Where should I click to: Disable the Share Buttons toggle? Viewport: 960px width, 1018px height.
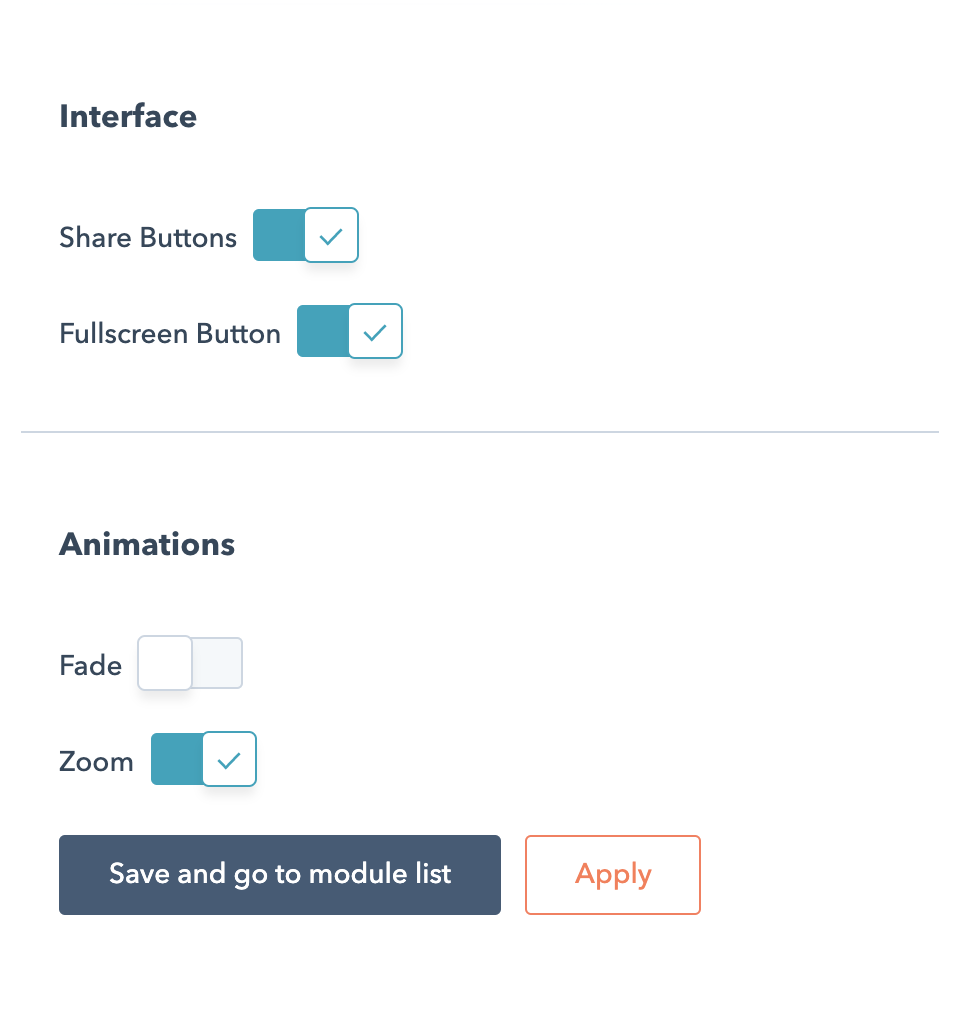[305, 236]
